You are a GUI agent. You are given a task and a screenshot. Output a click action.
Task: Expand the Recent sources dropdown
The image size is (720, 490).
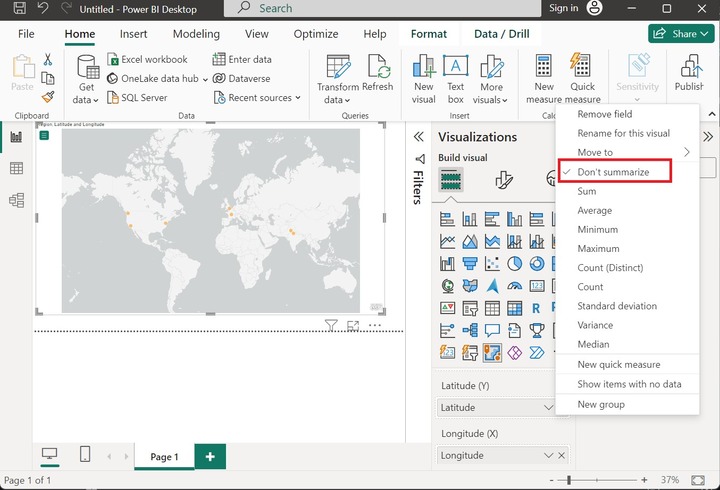click(x=258, y=98)
